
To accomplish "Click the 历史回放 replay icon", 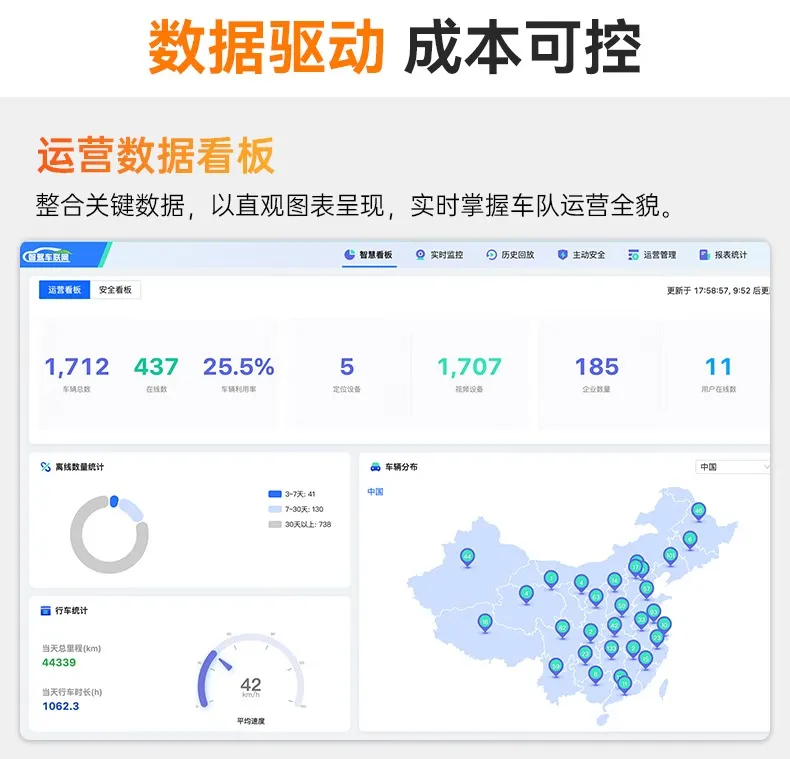I will (x=491, y=255).
